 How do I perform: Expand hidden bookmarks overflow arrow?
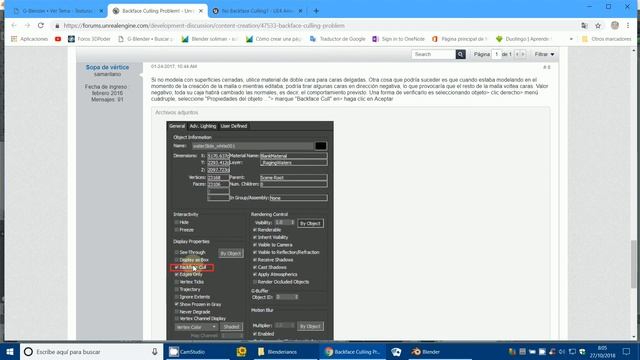pyautogui.click(x=571, y=39)
